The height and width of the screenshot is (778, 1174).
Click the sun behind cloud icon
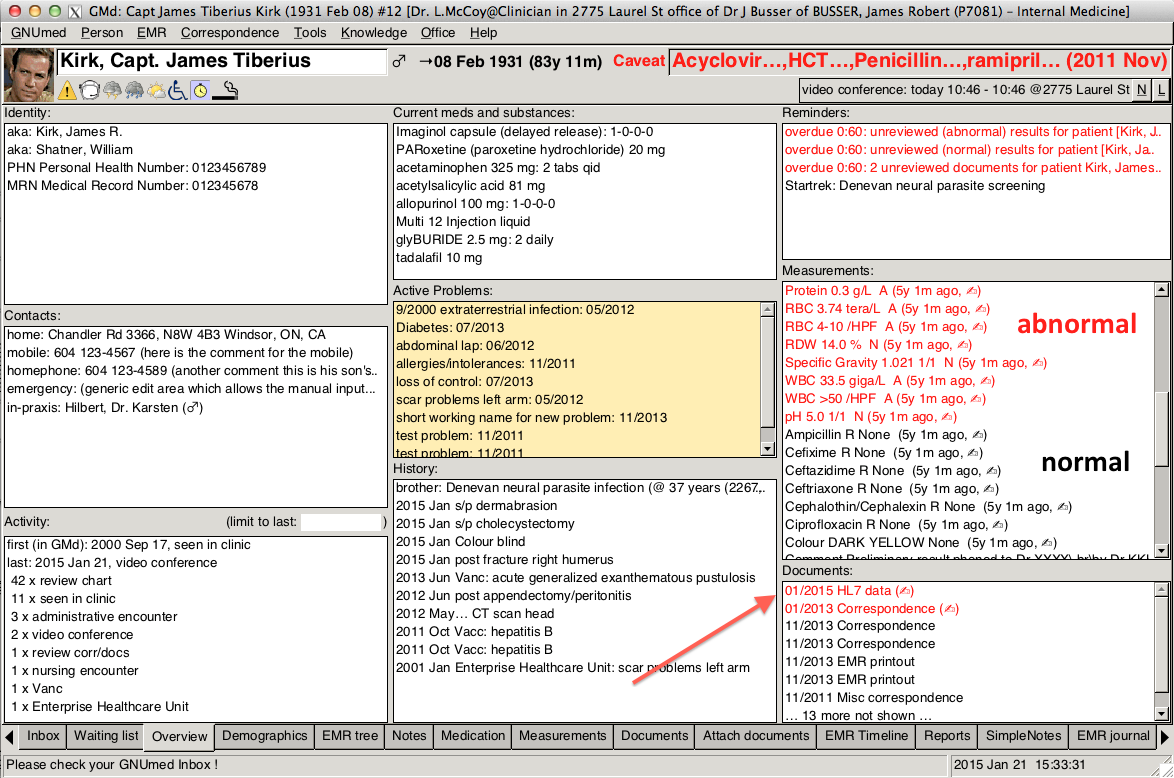(x=157, y=91)
